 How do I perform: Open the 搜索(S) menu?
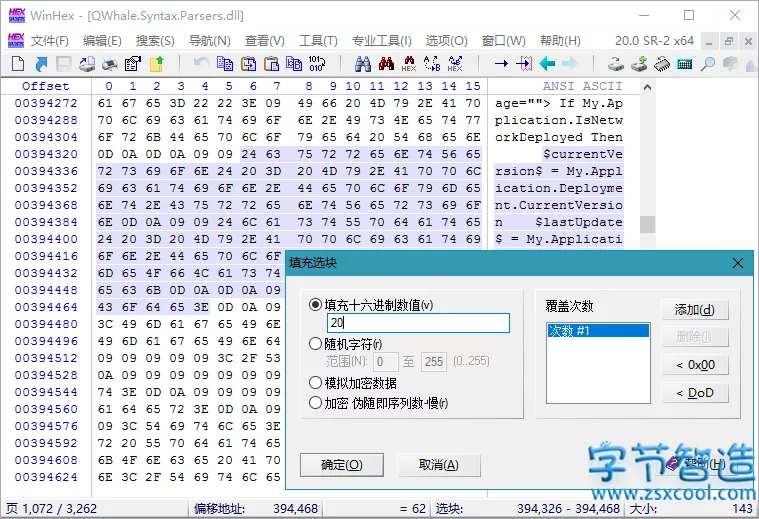155,41
